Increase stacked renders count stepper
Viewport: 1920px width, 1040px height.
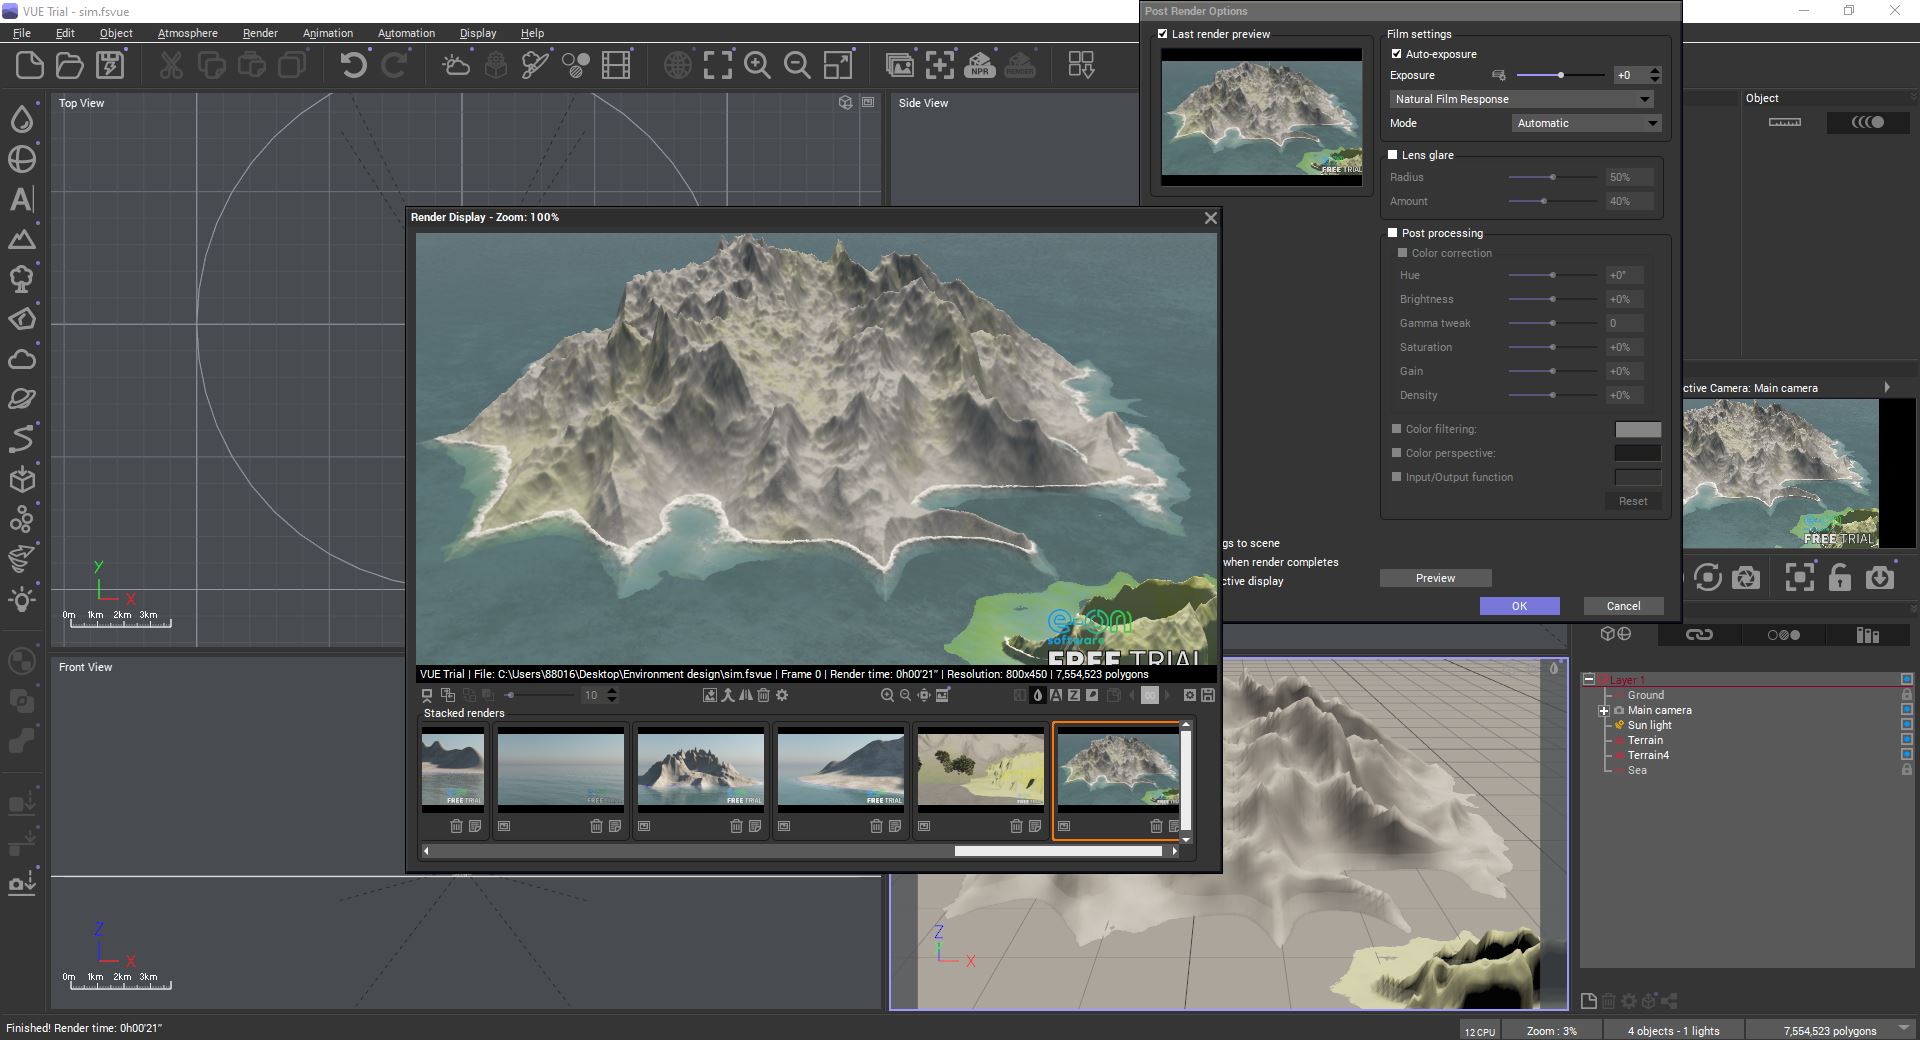click(x=612, y=691)
